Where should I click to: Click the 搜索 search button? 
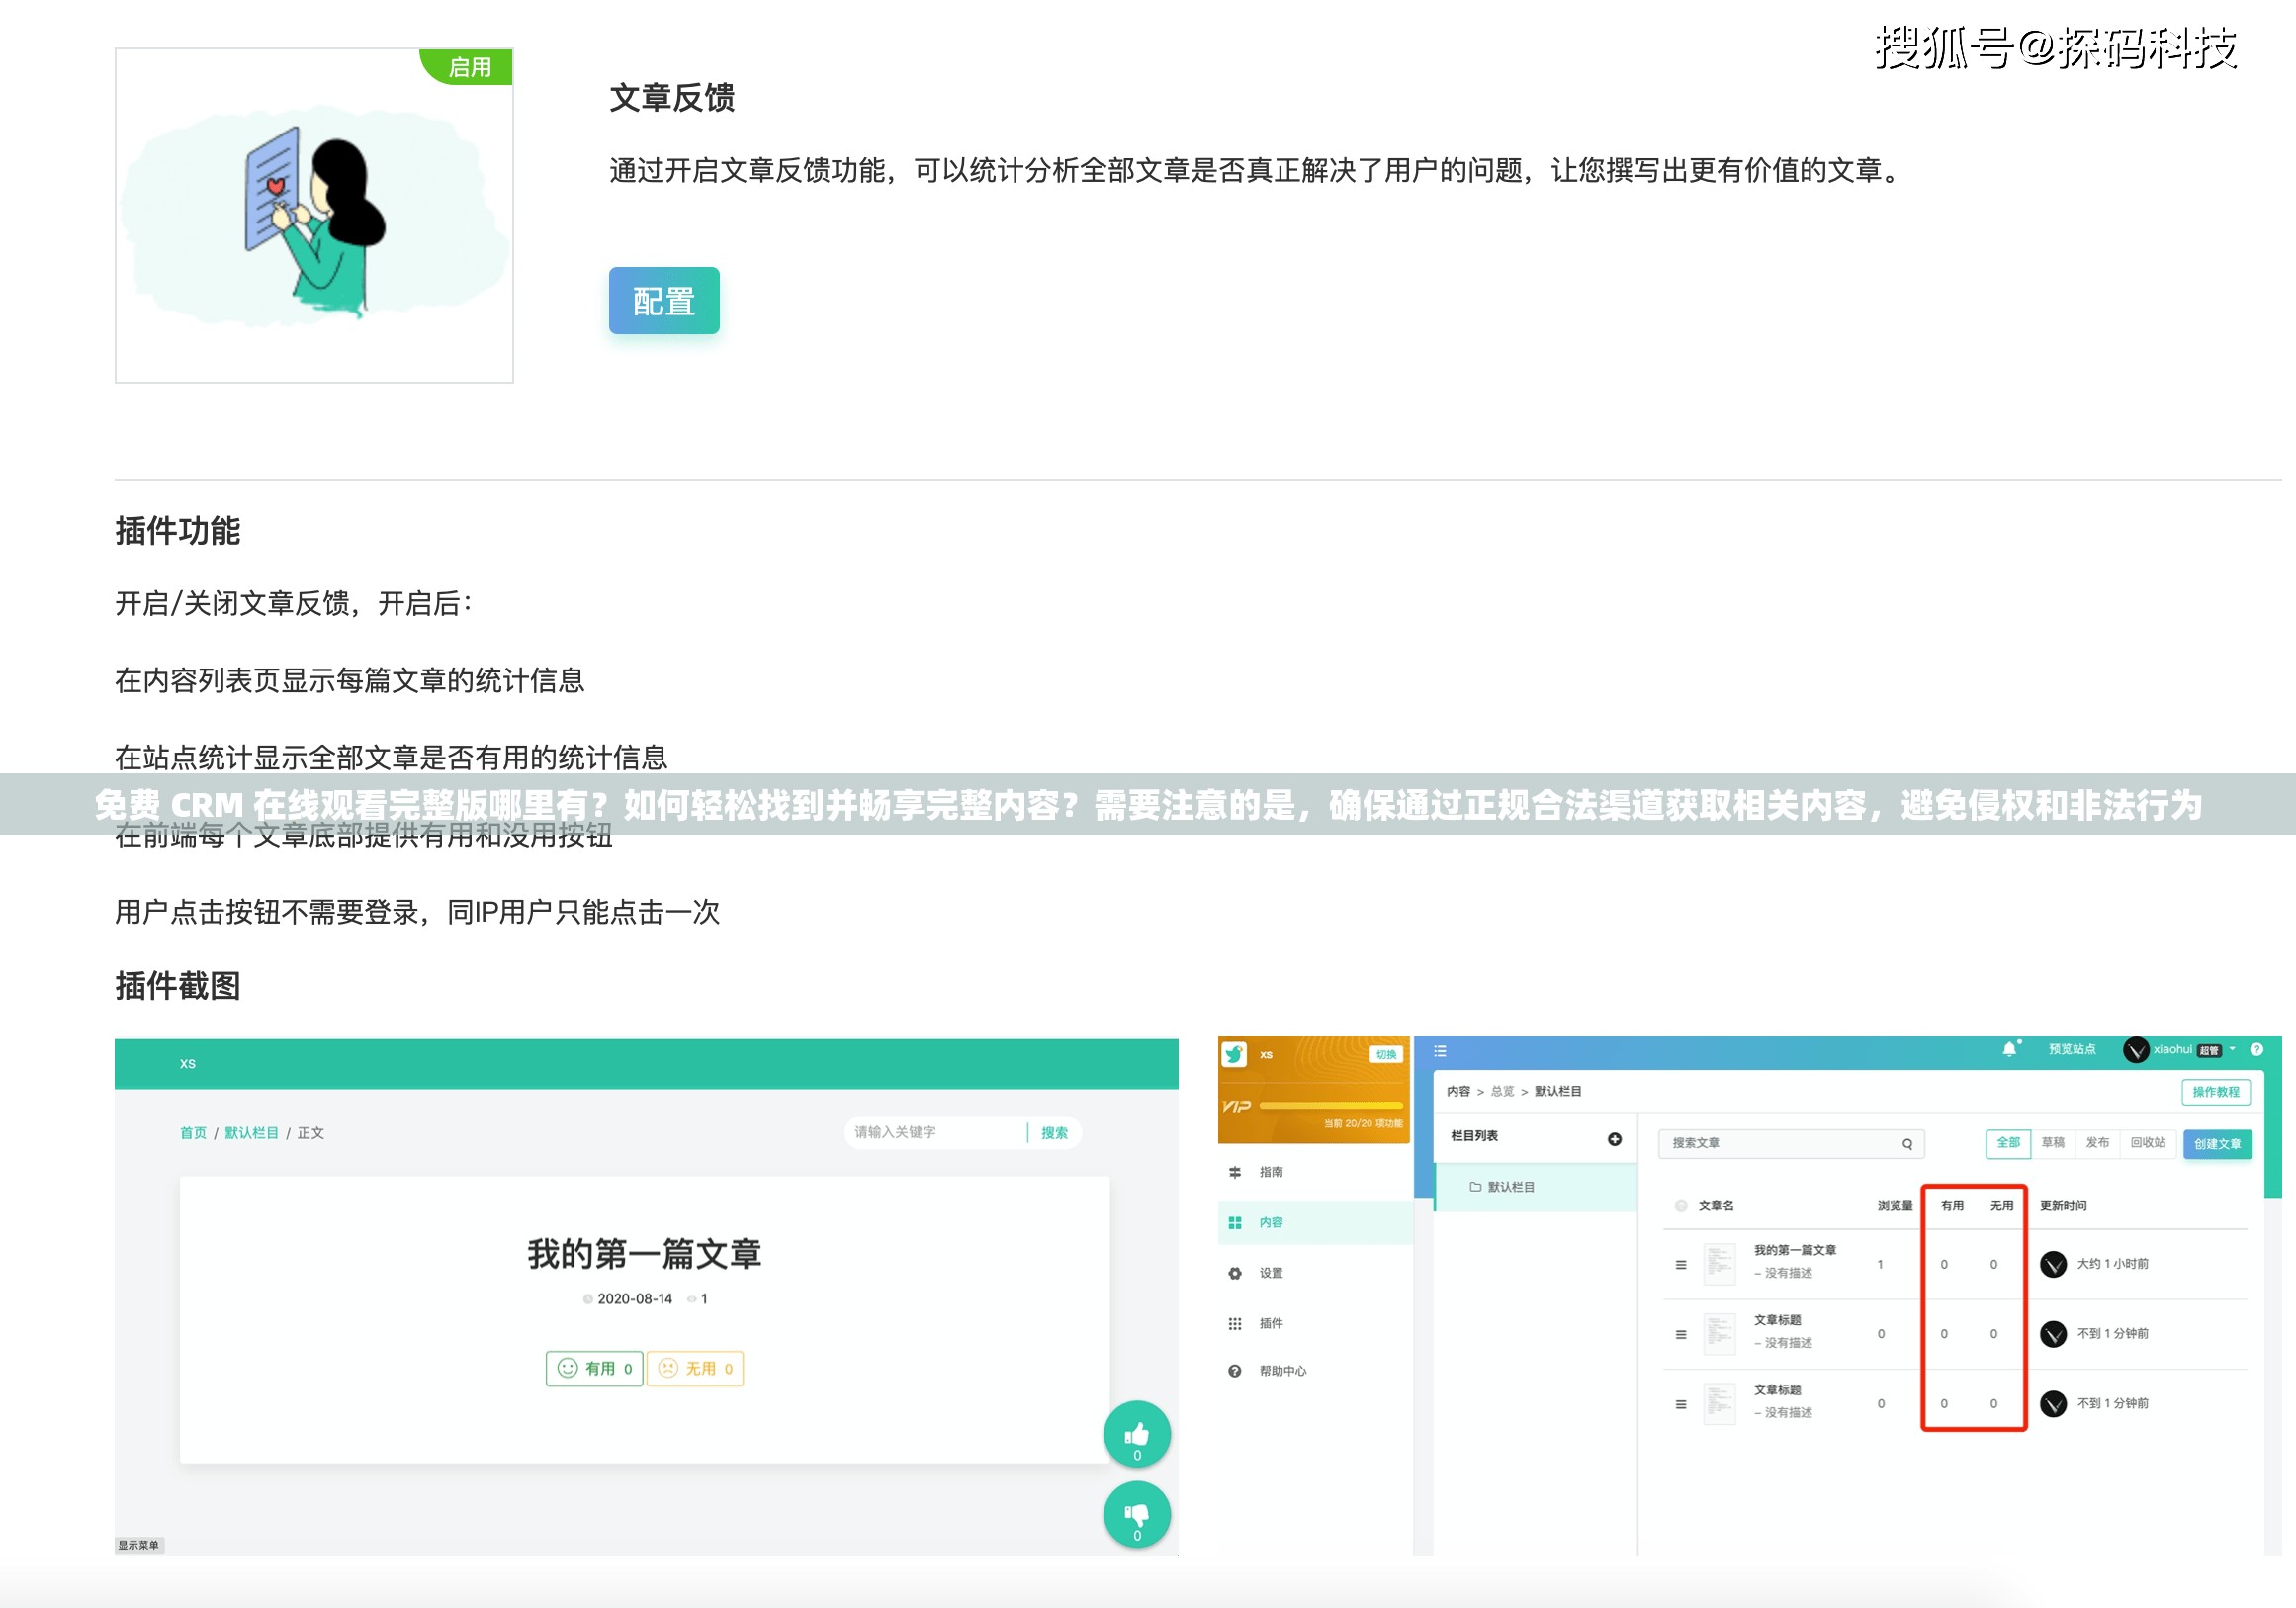point(1054,1133)
